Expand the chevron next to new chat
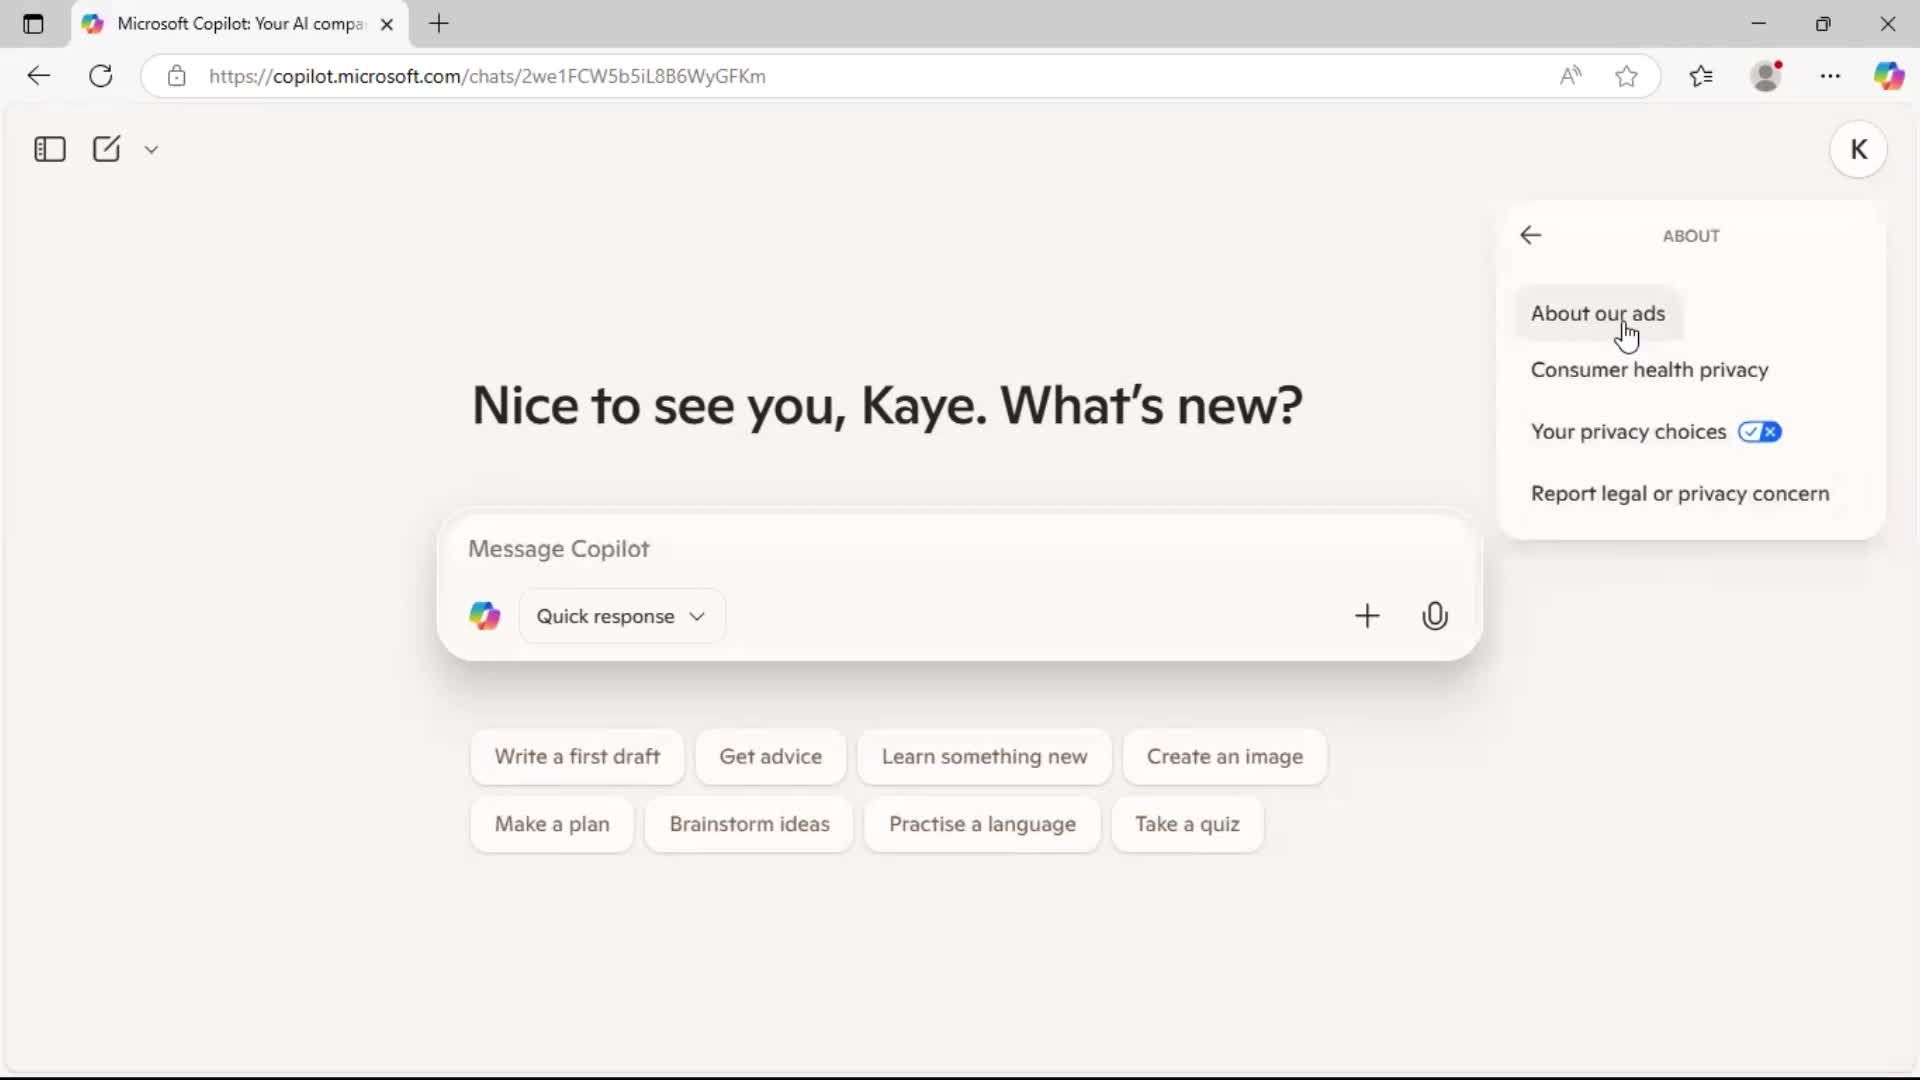The height and width of the screenshot is (1080, 1920). click(x=151, y=150)
